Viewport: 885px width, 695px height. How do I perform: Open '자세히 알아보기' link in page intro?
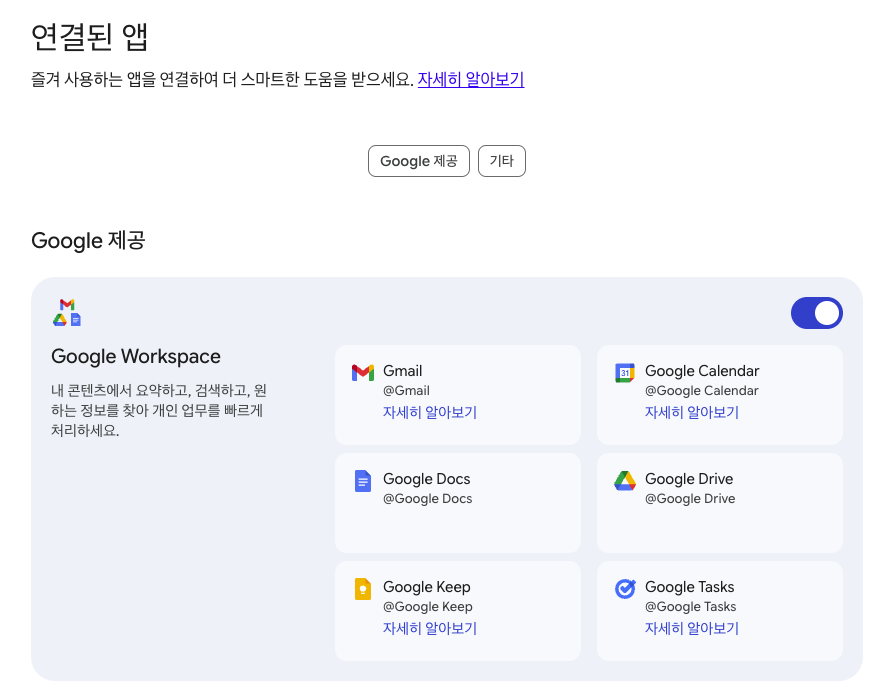[471, 79]
